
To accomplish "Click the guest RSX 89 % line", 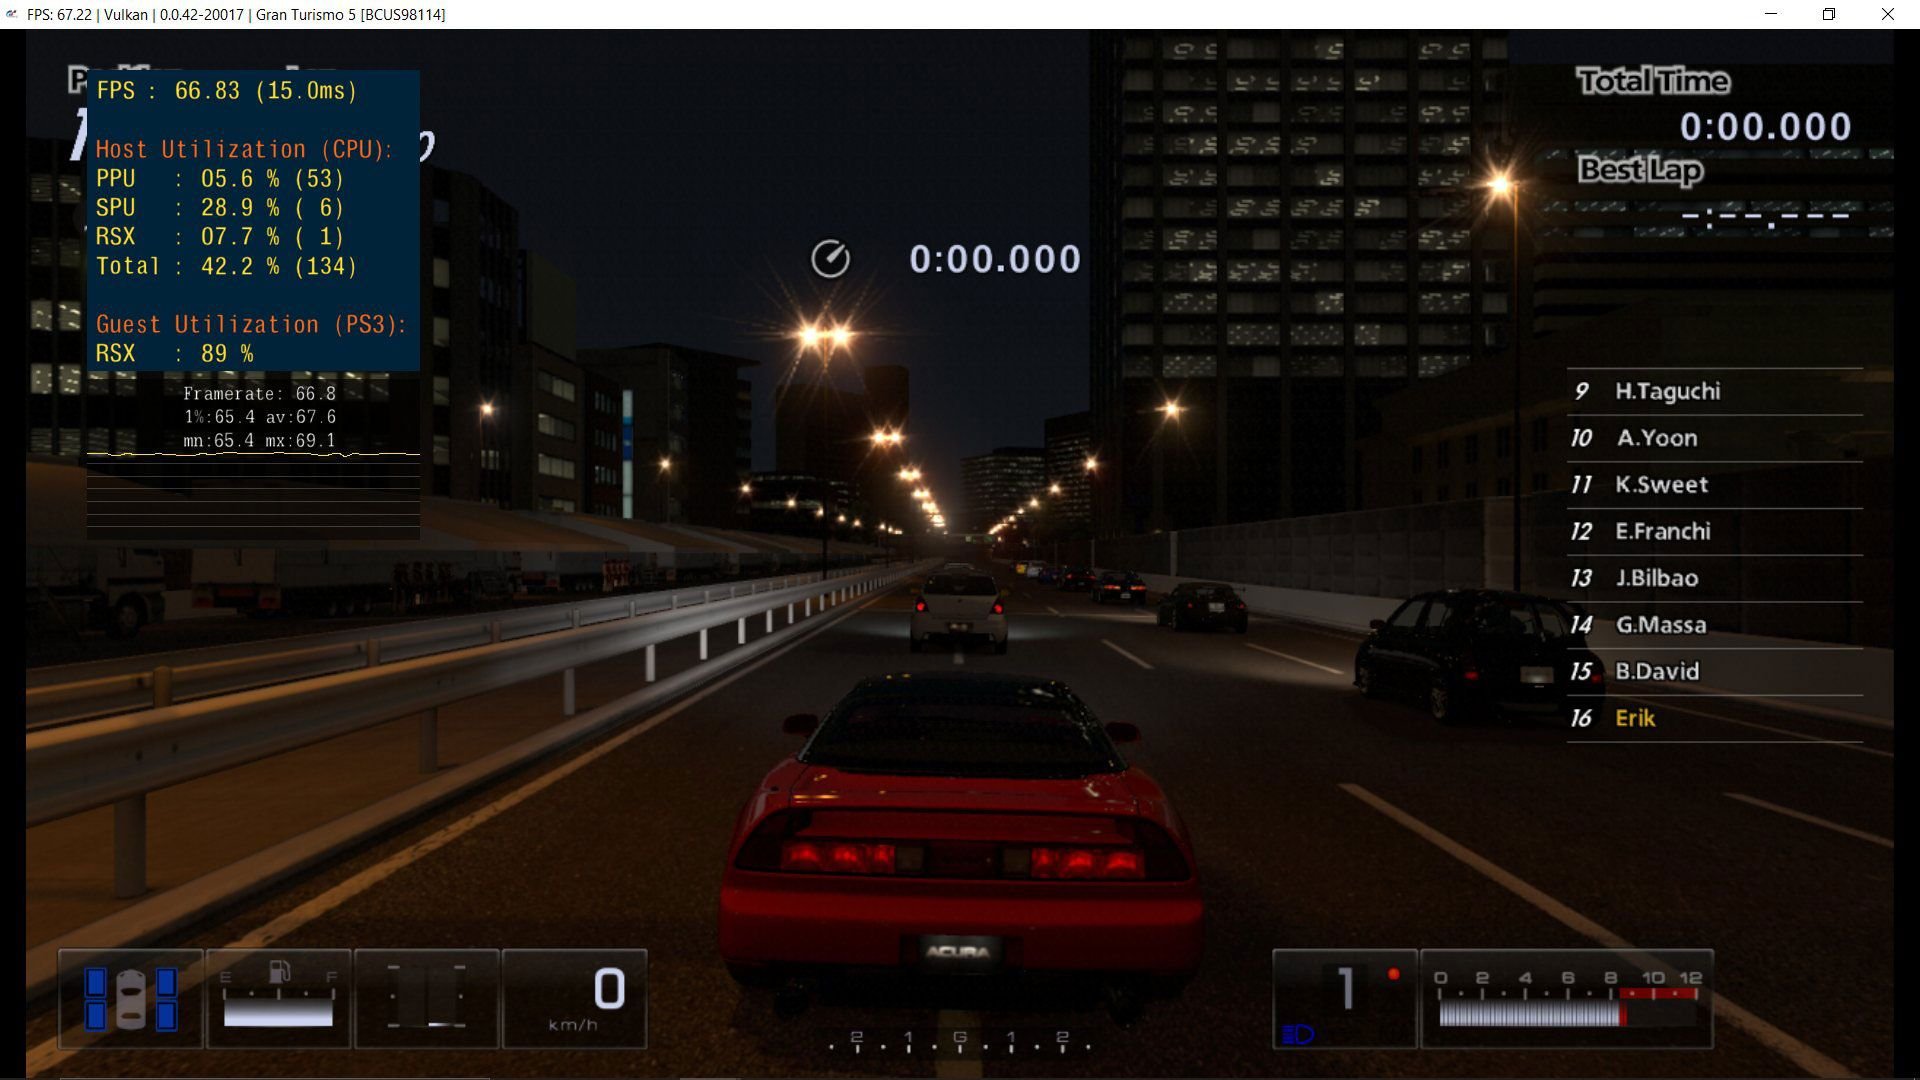I will pyautogui.click(x=175, y=354).
